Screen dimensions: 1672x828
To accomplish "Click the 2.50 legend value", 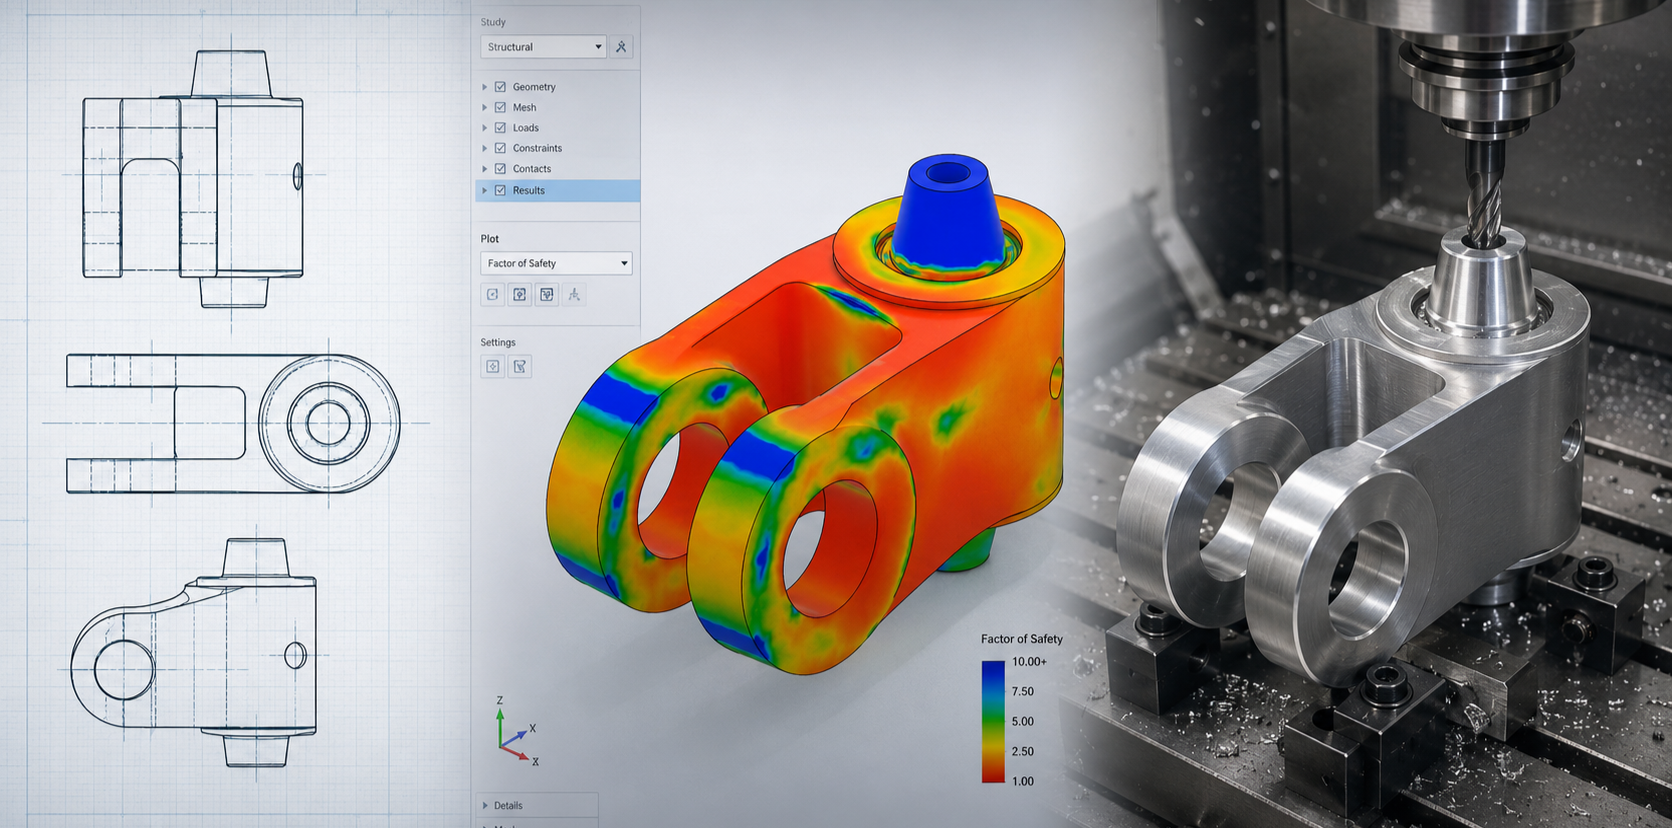I will [1022, 752].
